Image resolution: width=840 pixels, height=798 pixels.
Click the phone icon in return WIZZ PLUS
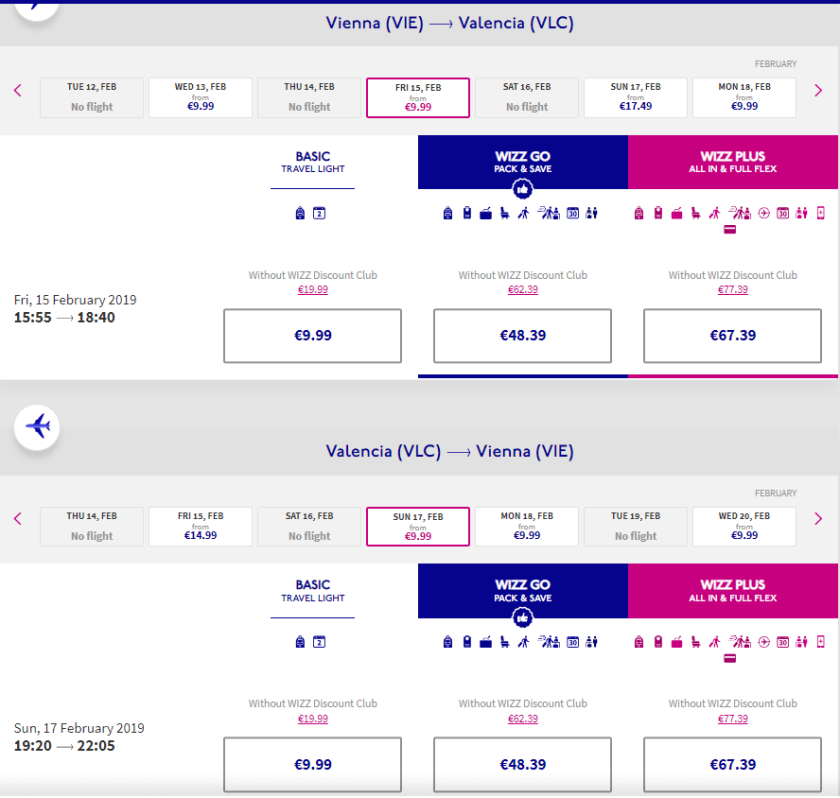pyautogui.click(x=821, y=642)
